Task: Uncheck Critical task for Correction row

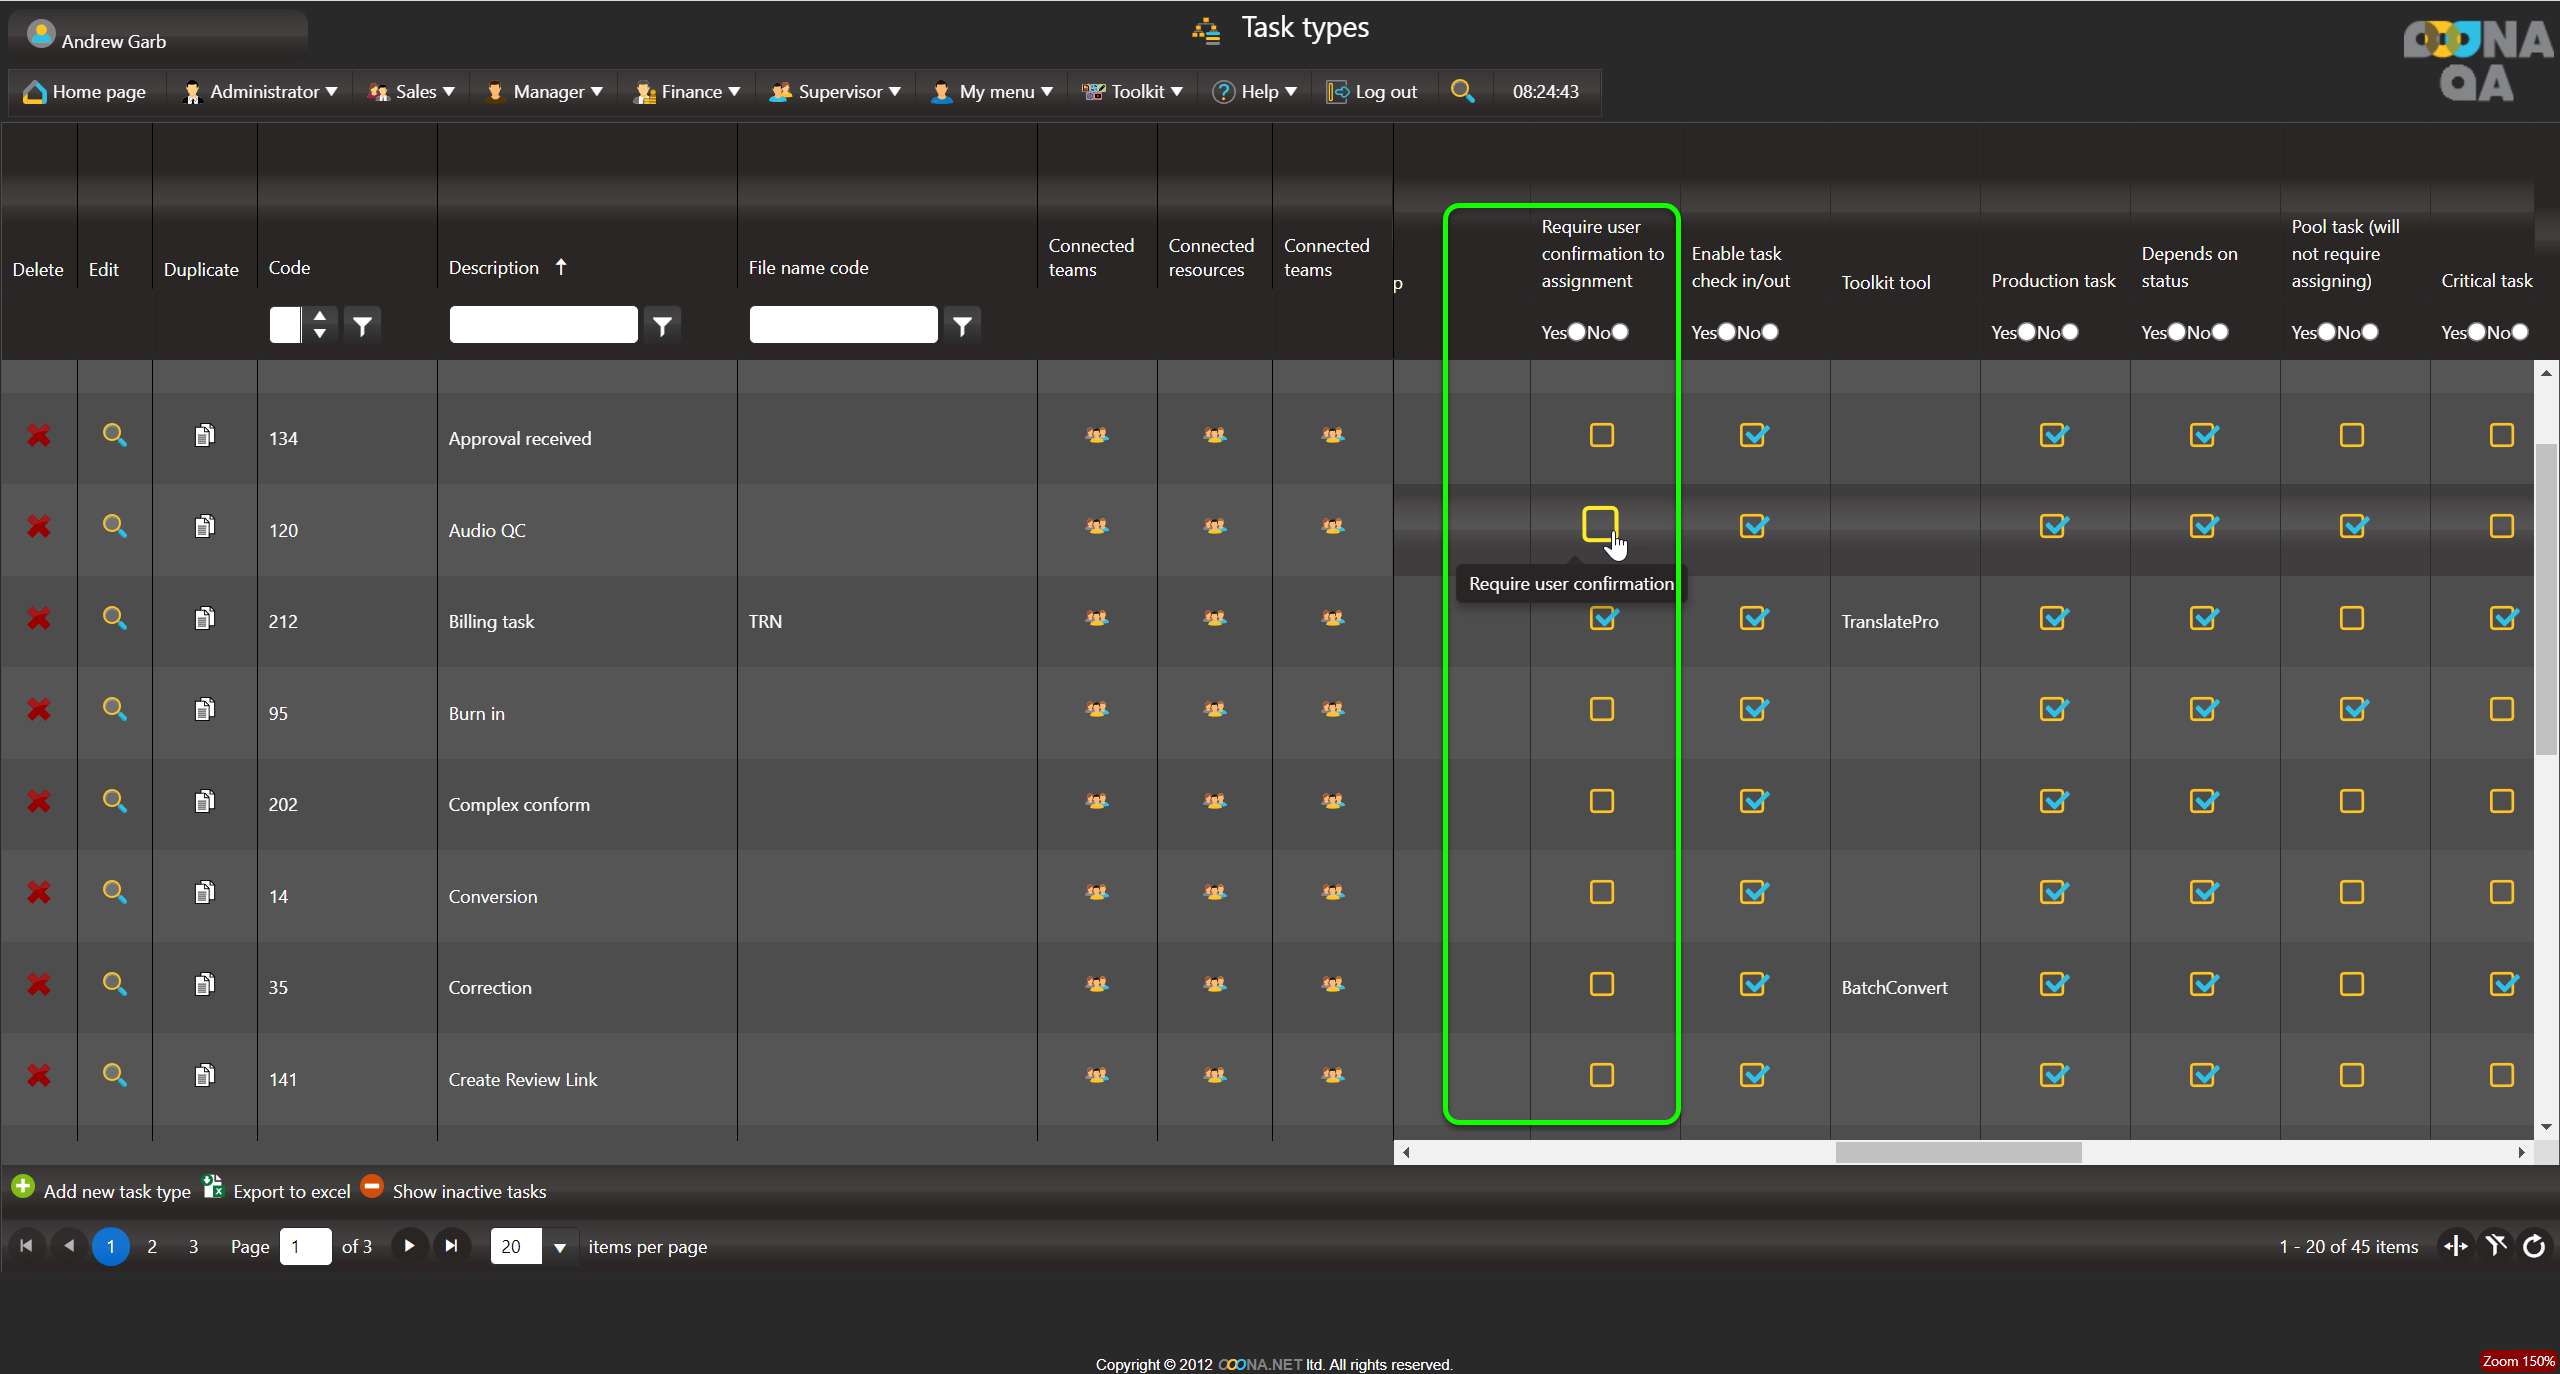Action: 2502,984
